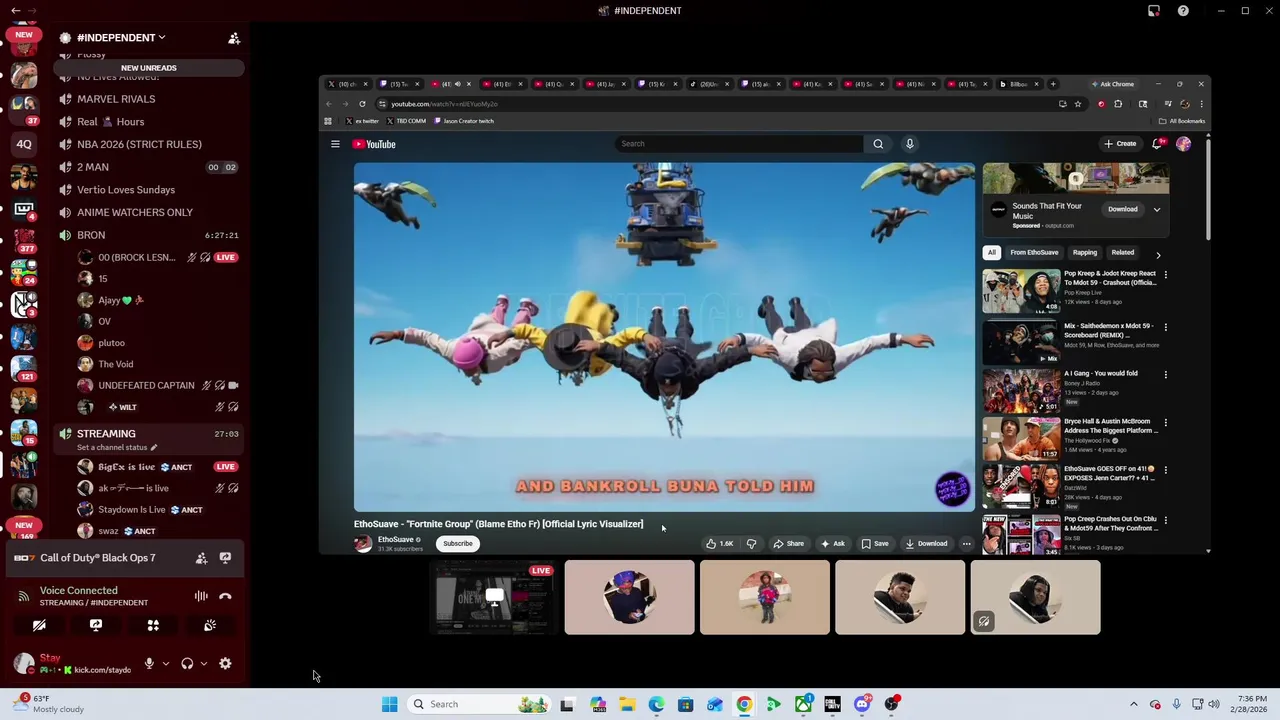Expand sponsored ad chevron next to Download
Viewport: 1280px width, 720px height.
tap(1157, 210)
